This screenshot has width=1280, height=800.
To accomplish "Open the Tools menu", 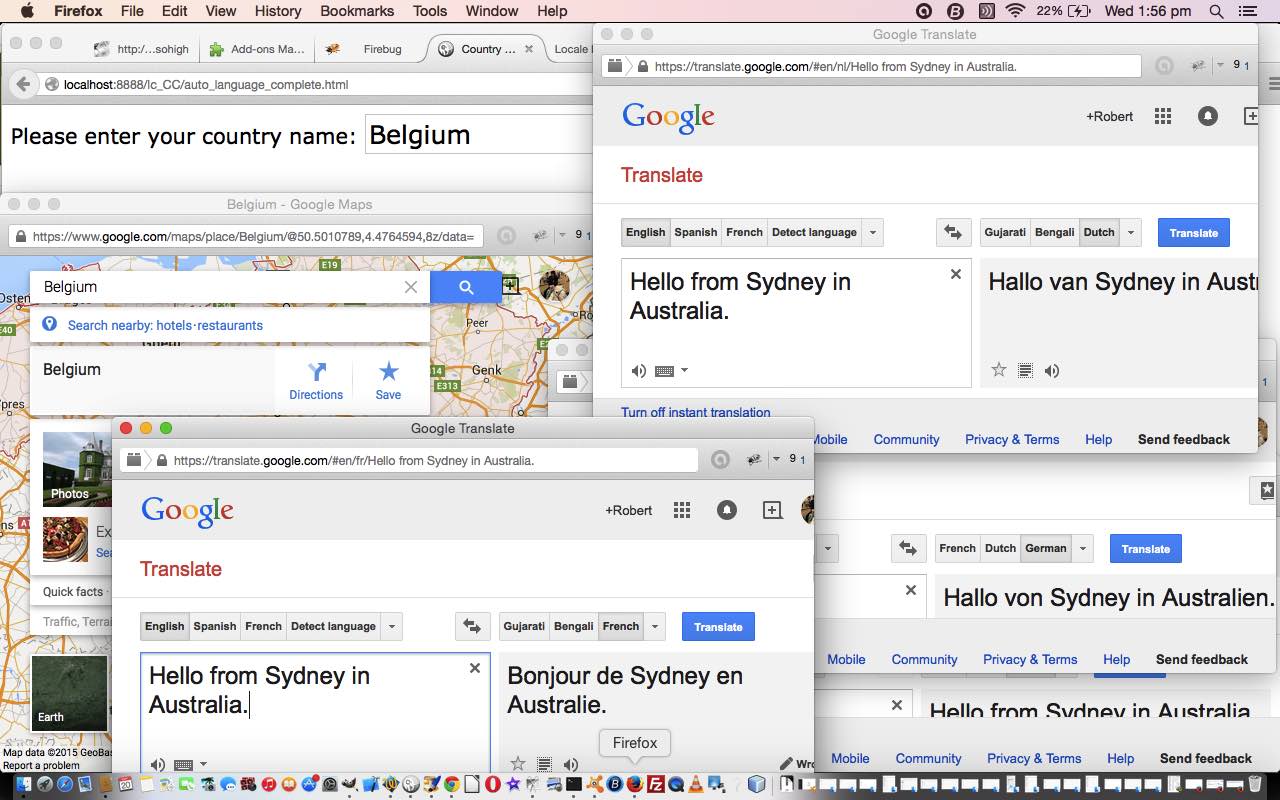I will click(430, 11).
